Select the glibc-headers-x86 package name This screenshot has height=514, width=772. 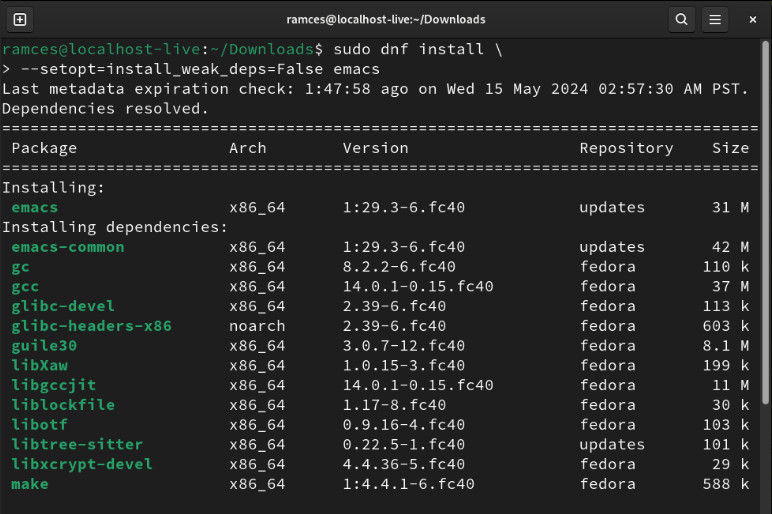92,326
